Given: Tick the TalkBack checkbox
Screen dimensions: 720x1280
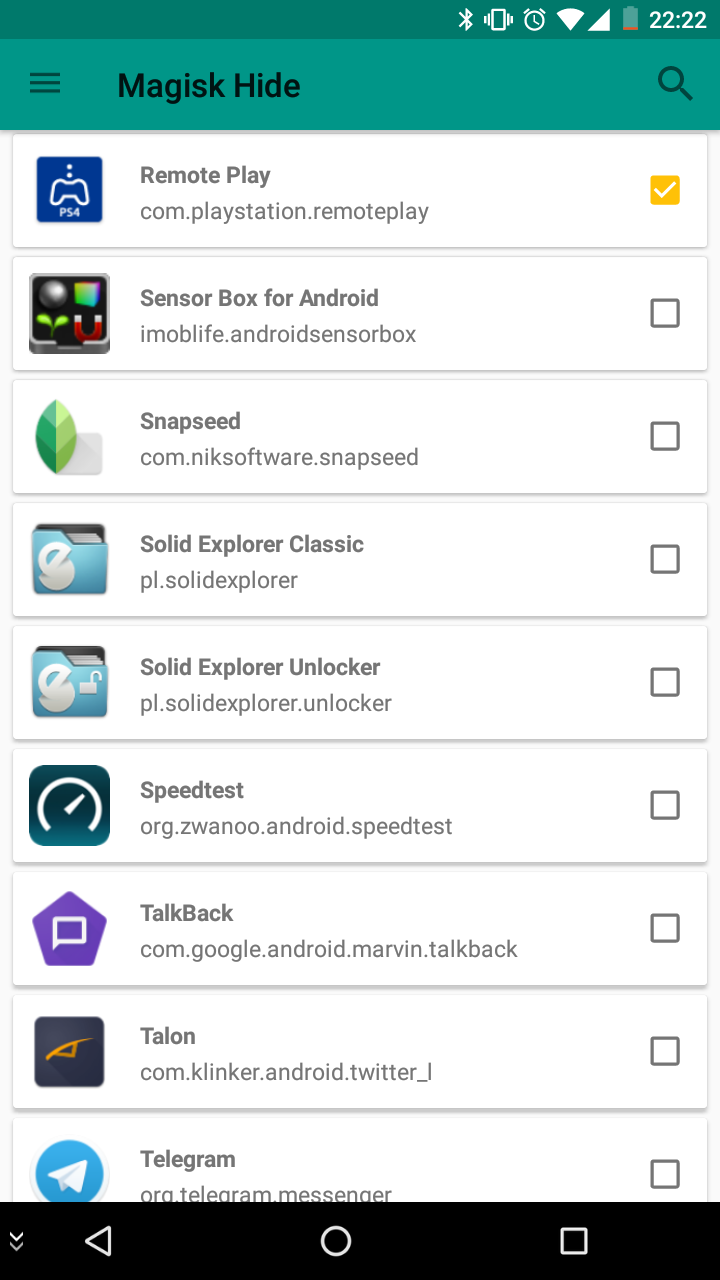Looking at the screenshot, I should (665, 928).
